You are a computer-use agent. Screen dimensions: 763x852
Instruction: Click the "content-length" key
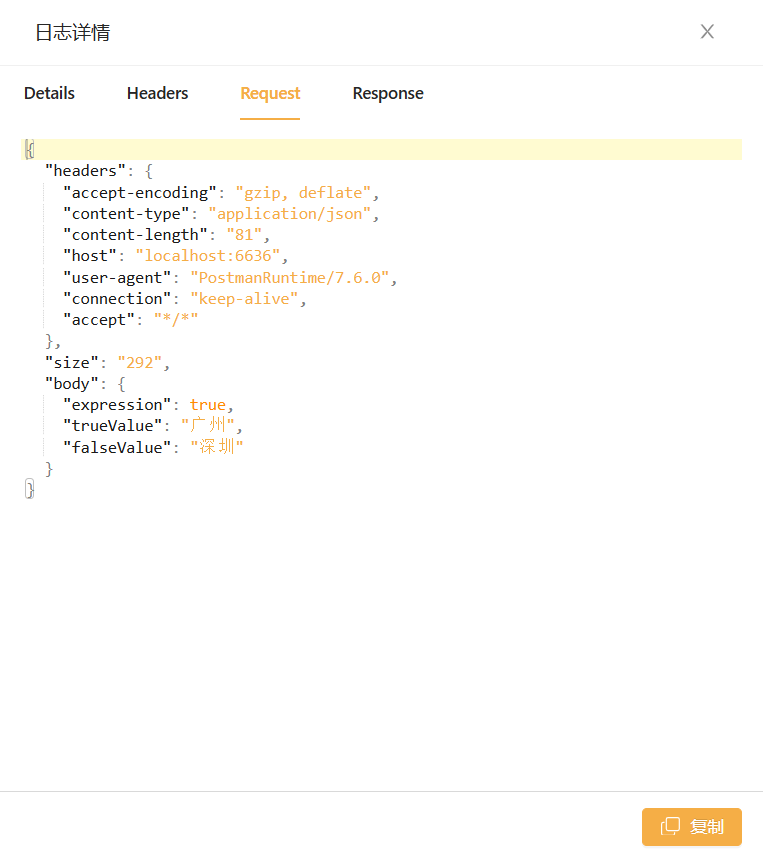(x=135, y=235)
